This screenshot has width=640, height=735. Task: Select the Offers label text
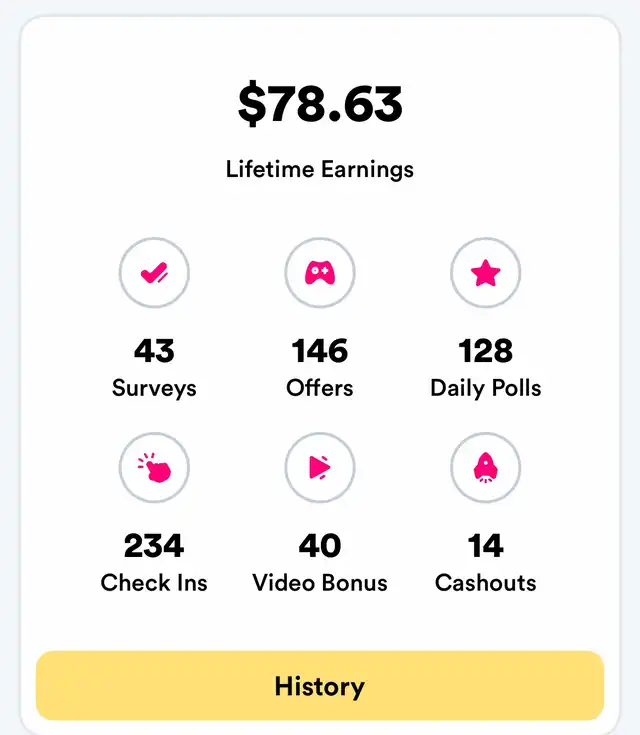pos(320,388)
